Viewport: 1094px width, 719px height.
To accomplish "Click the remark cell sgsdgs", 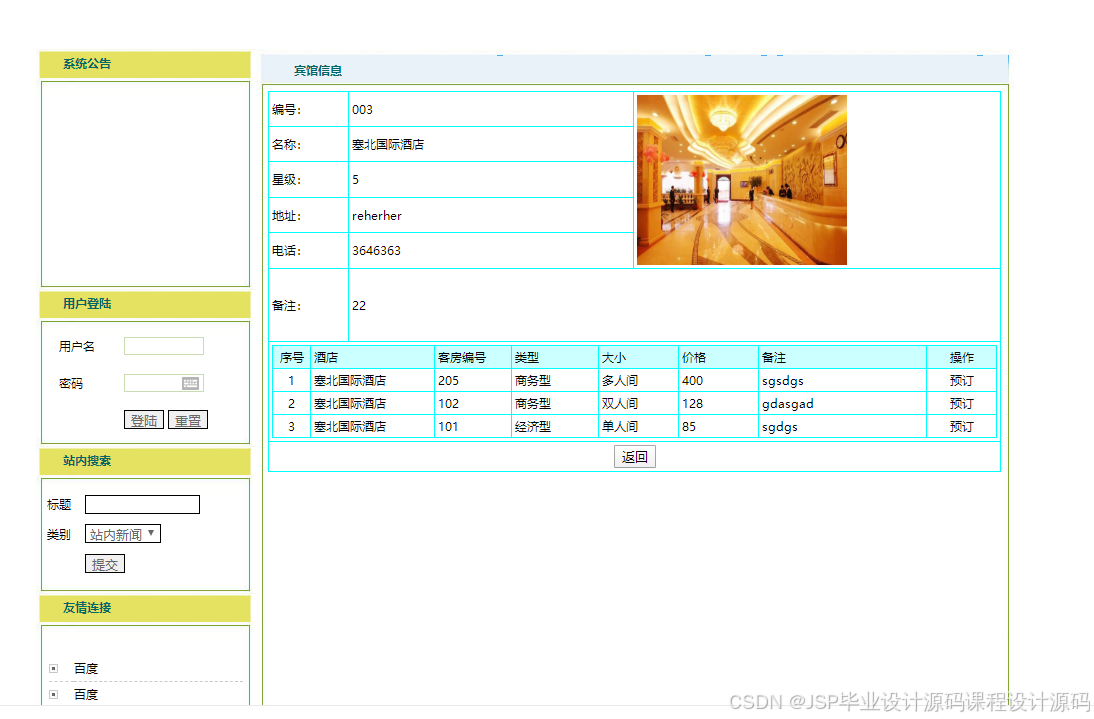I will (x=783, y=381).
